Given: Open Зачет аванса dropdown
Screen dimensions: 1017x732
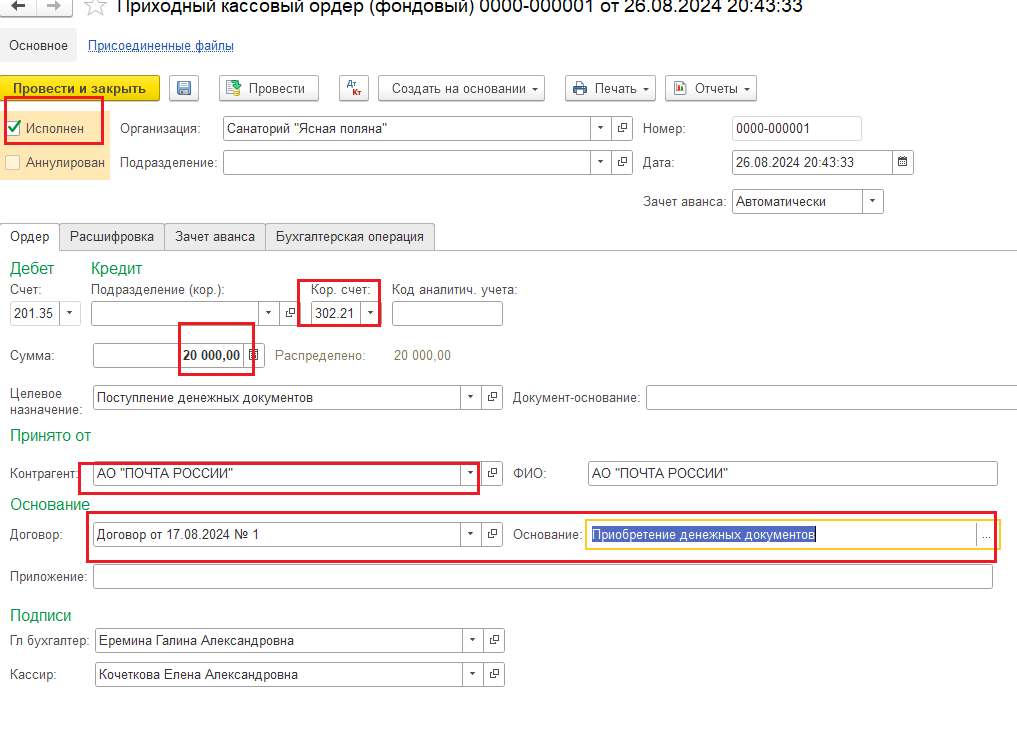Looking at the screenshot, I should 872,202.
